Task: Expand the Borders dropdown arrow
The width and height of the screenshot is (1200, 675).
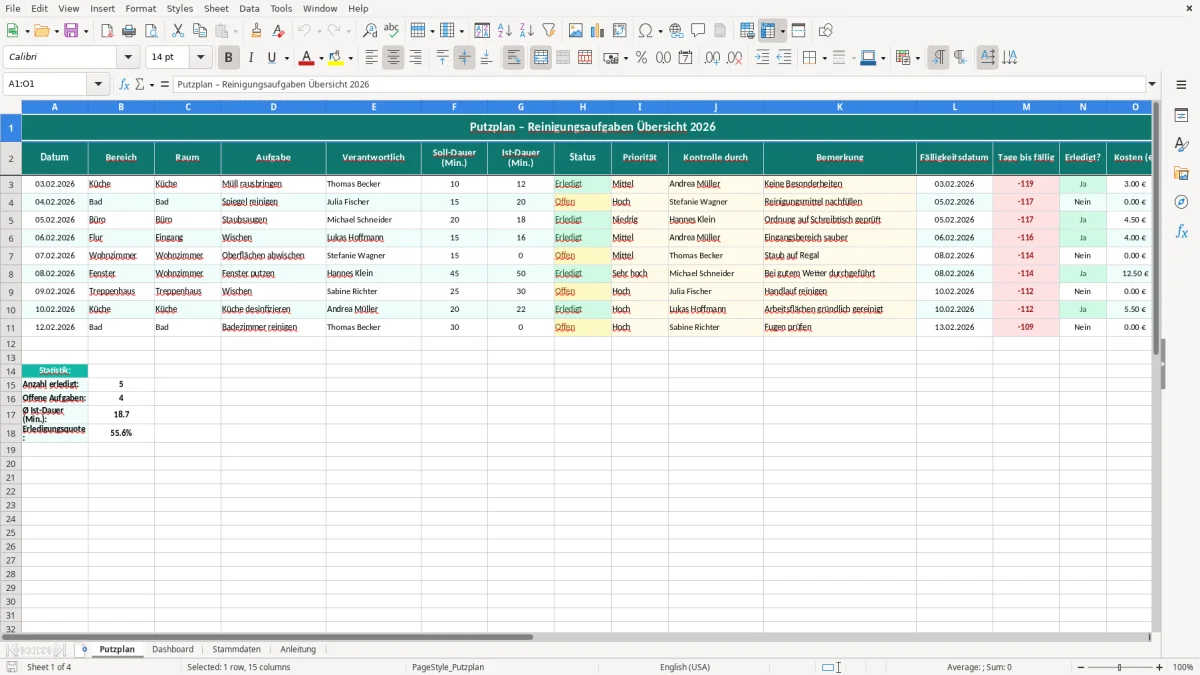Action: [x=824, y=58]
